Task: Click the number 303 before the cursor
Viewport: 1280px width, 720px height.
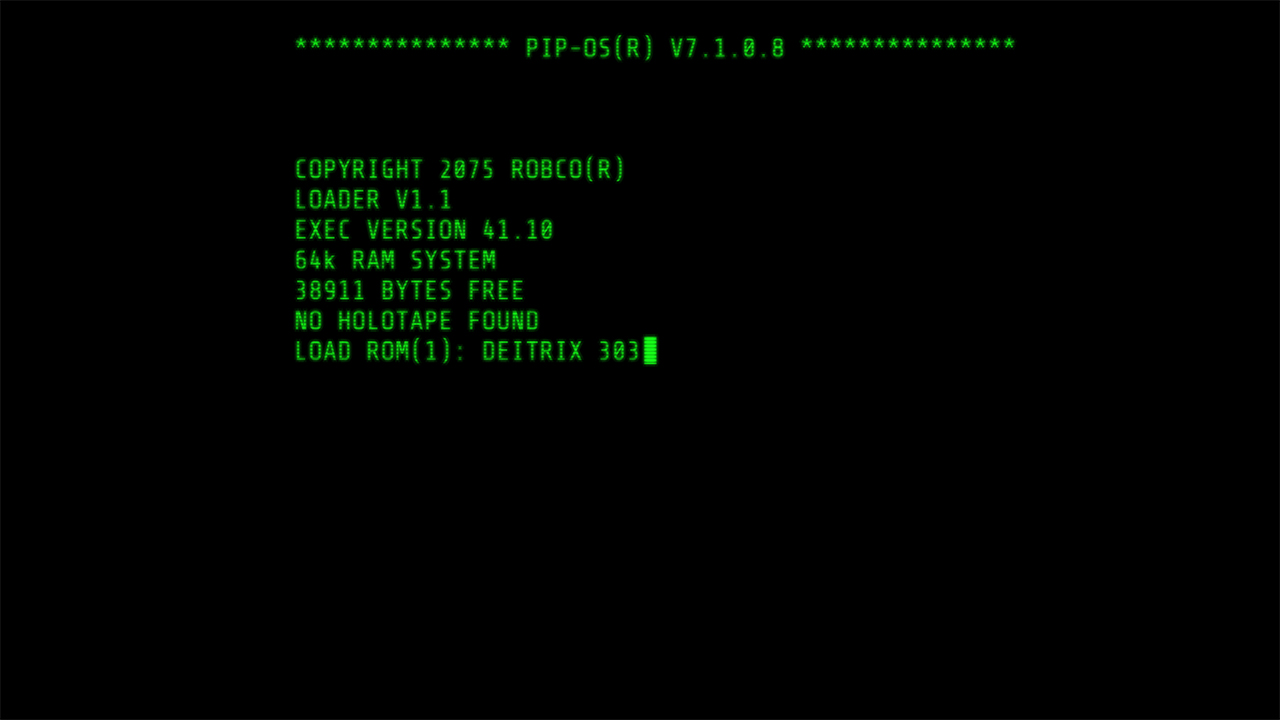Action: click(x=619, y=351)
